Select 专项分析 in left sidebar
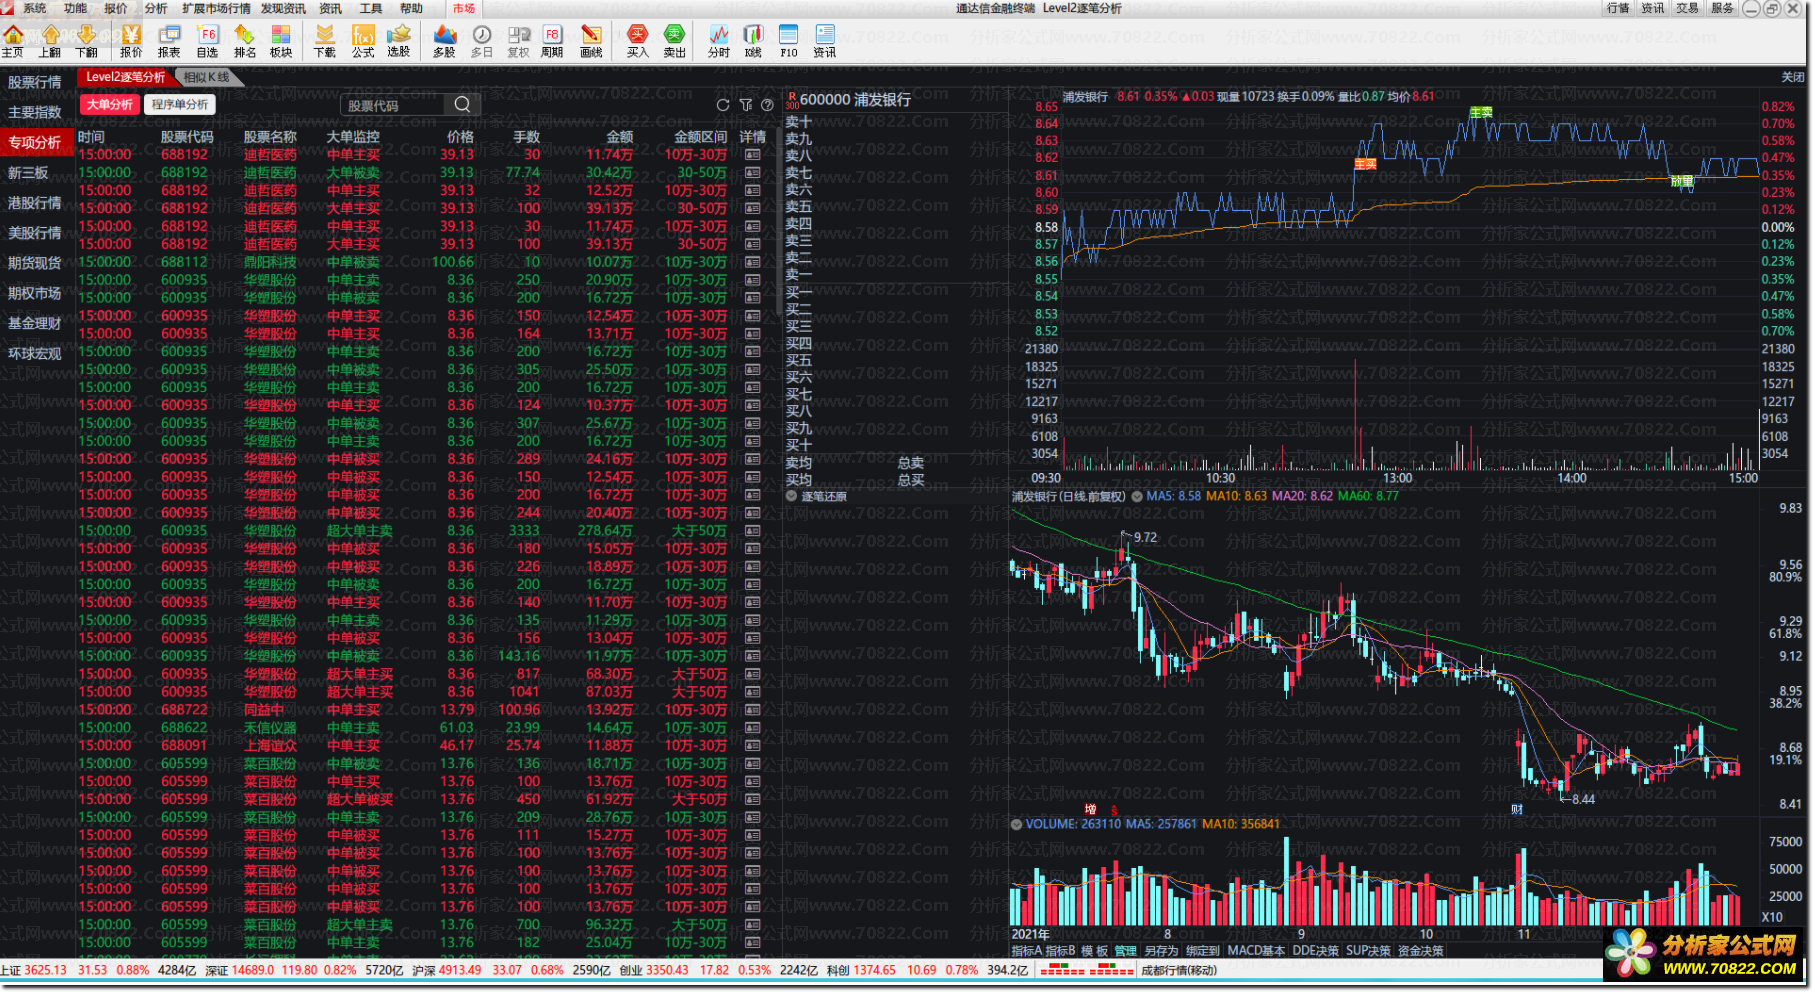The height and width of the screenshot is (993, 1815). click(35, 142)
